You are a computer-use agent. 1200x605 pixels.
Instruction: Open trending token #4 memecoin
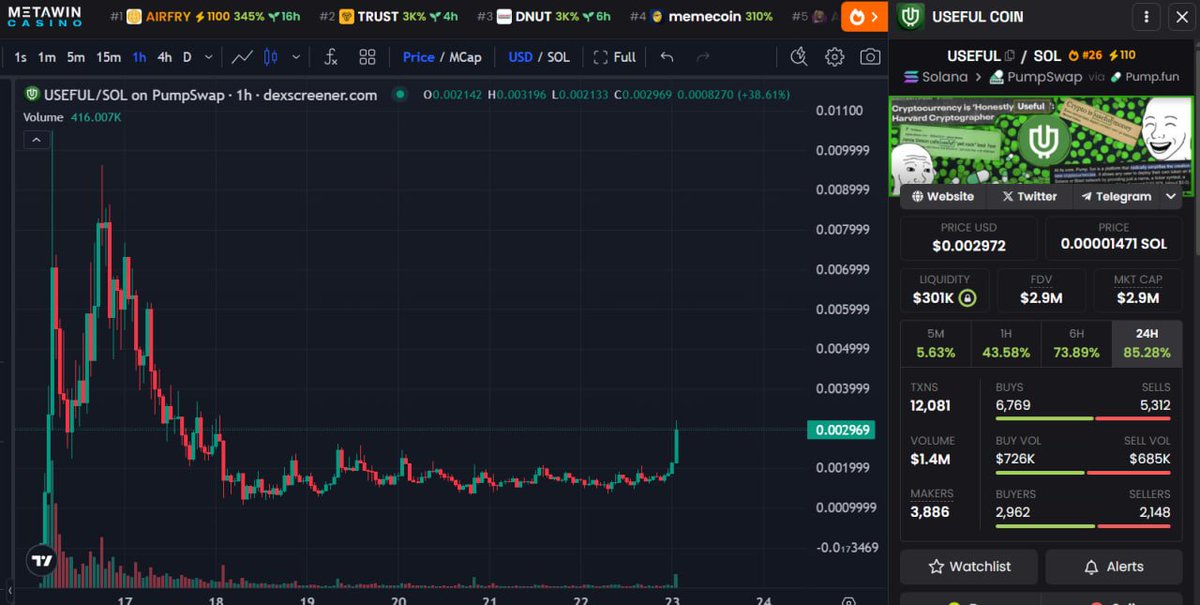click(x=701, y=16)
